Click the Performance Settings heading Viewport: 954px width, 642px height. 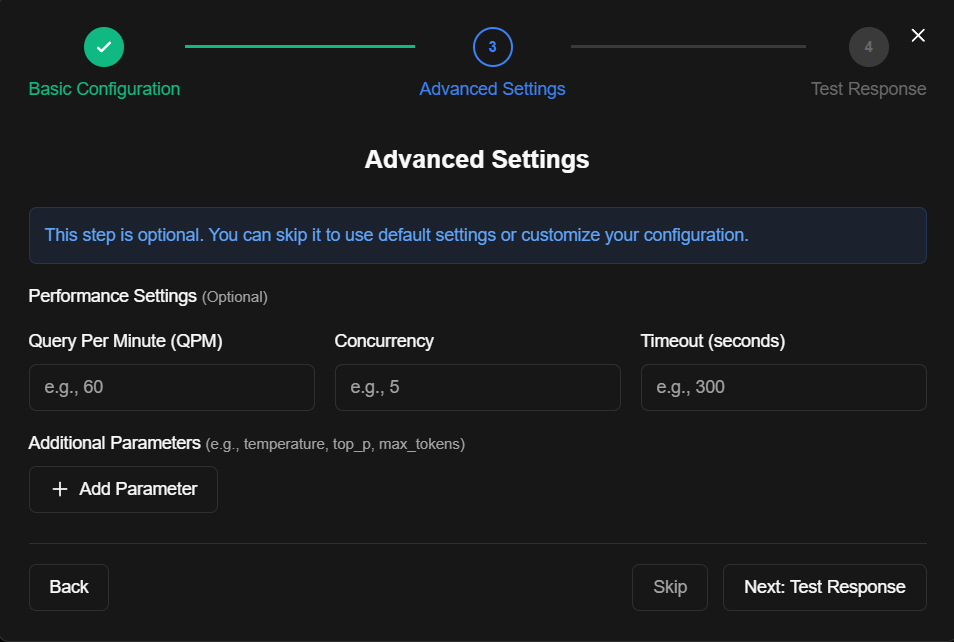112,296
